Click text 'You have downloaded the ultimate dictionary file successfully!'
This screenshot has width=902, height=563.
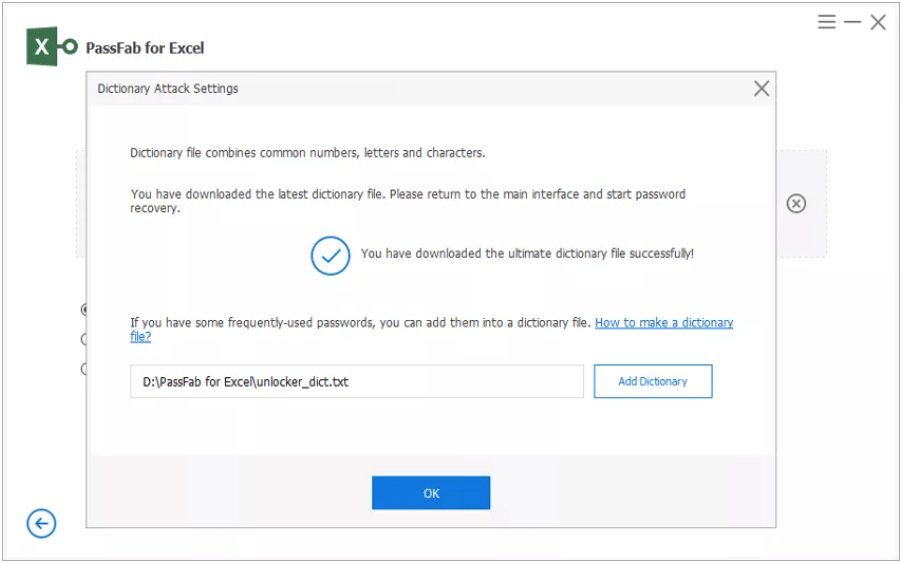pyautogui.click(x=527, y=254)
